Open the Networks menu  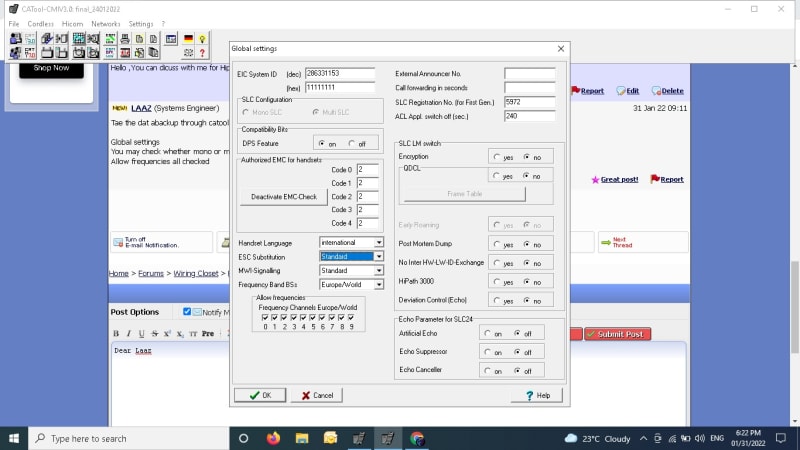click(x=106, y=24)
